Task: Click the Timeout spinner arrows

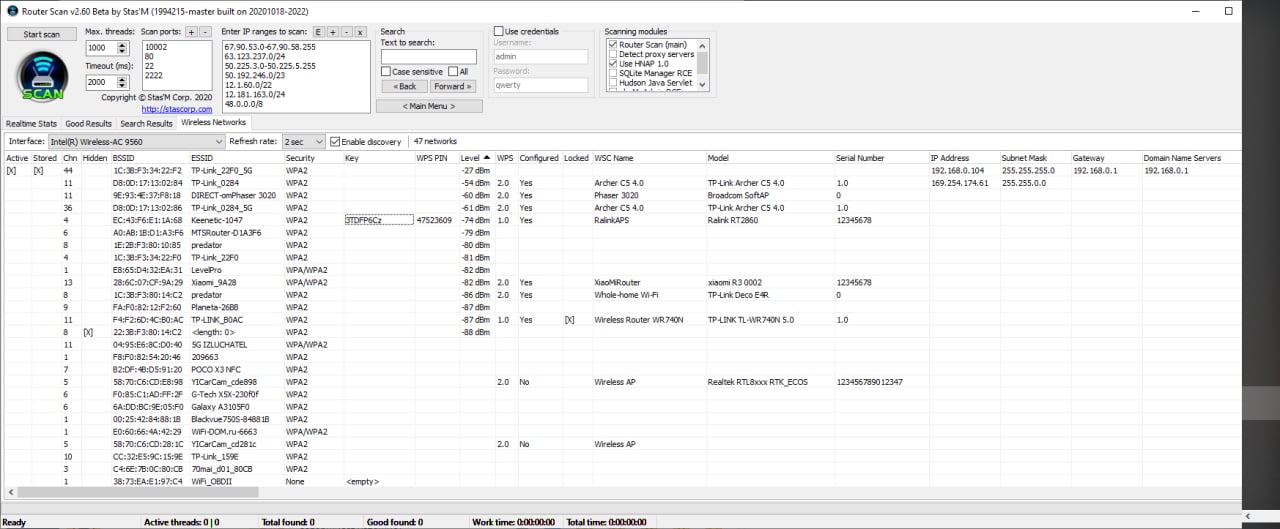Action: coord(124,82)
